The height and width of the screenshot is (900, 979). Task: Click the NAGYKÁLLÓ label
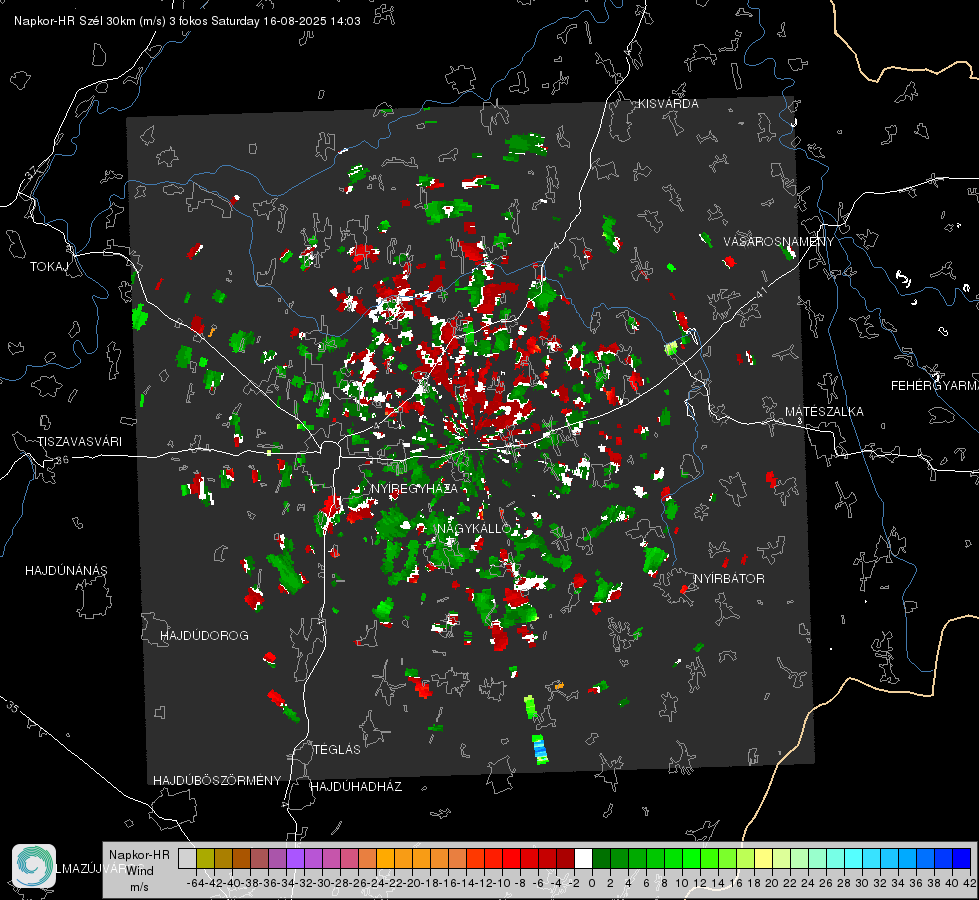pos(475,529)
